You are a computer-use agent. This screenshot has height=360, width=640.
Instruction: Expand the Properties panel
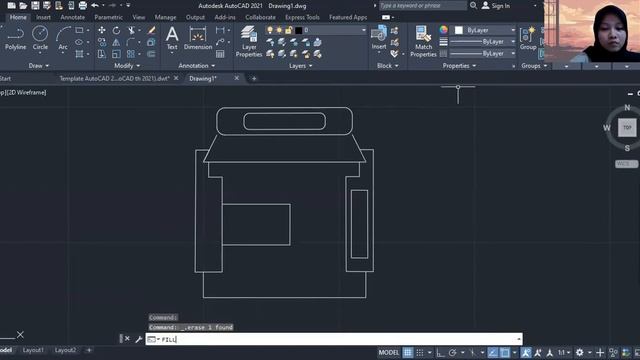tap(460, 66)
